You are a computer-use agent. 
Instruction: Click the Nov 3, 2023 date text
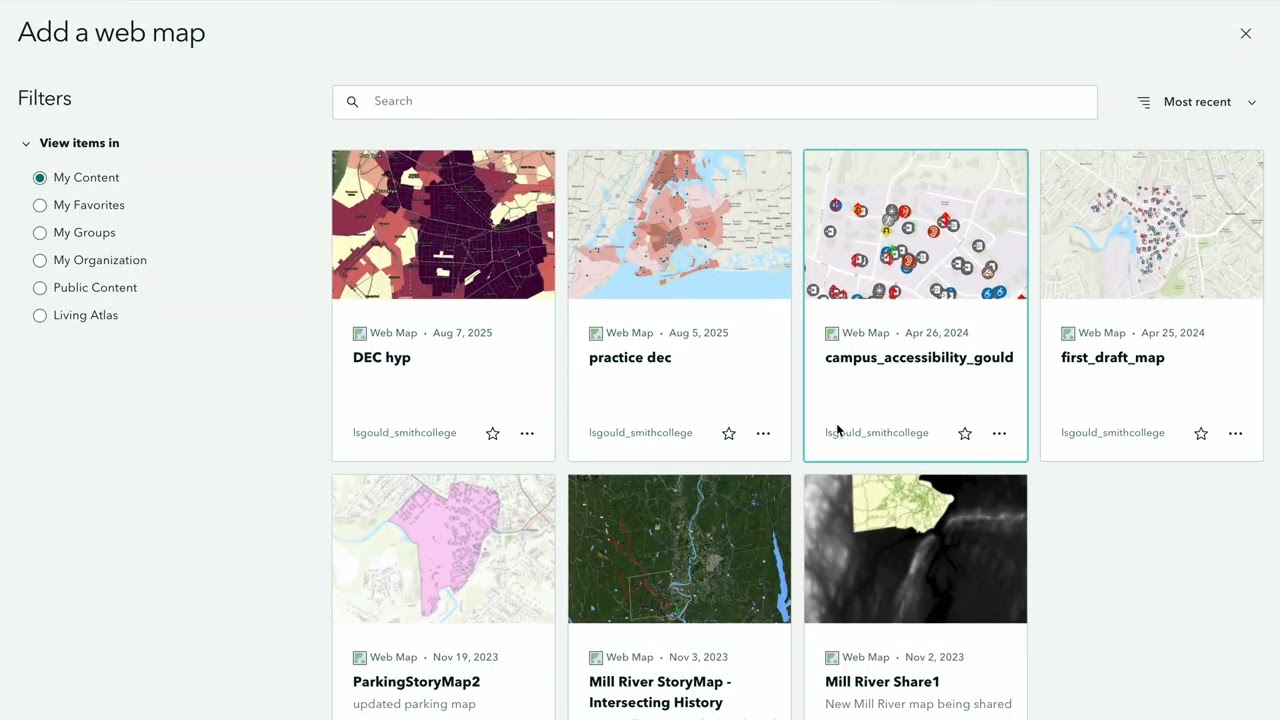click(698, 657)
